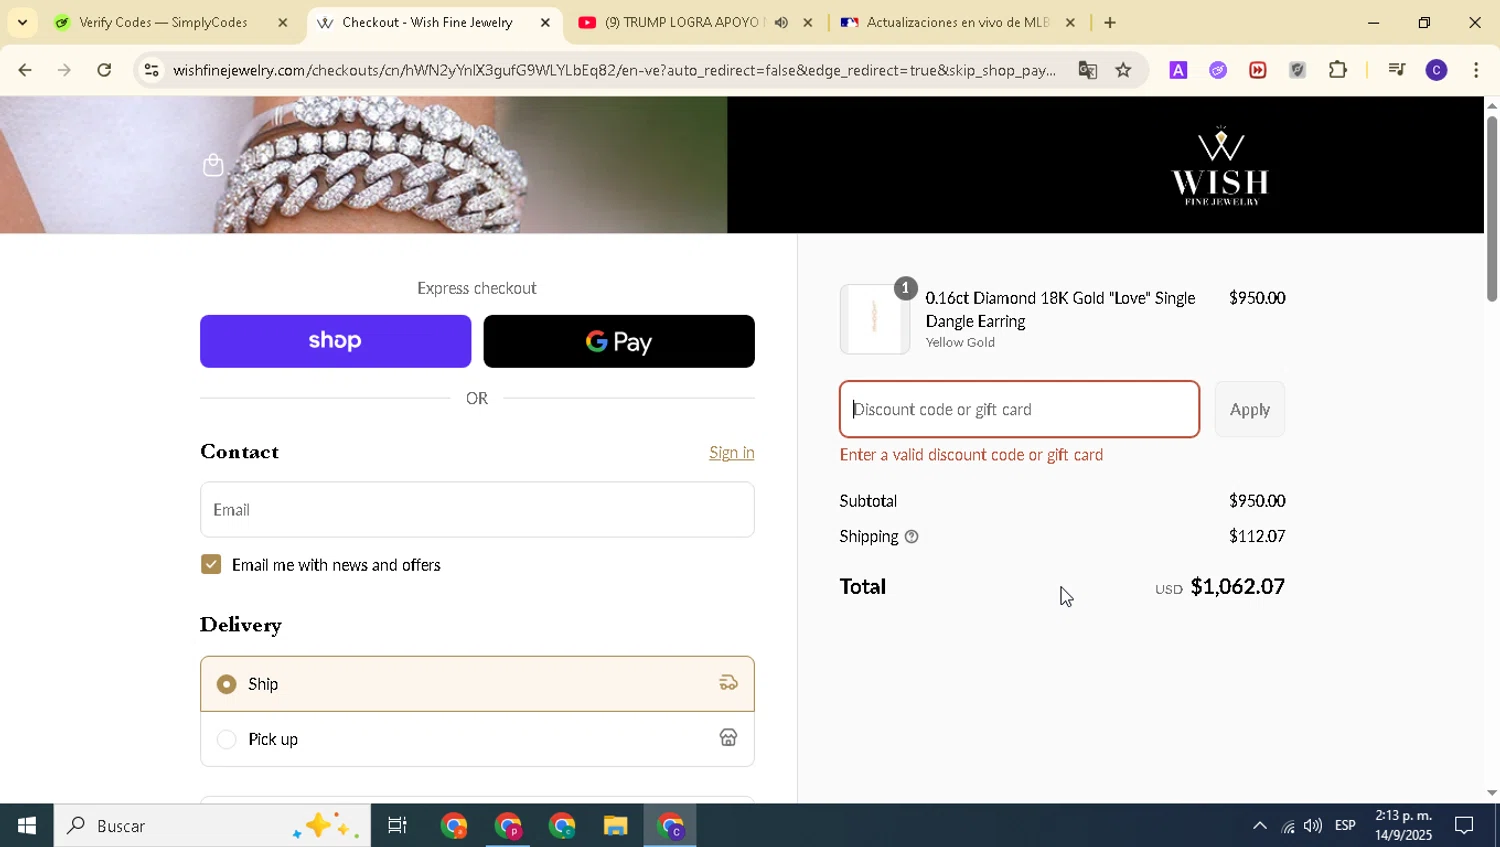Click the Sign in link
Screen dimensions: 1500x847
tap(732, 453)
